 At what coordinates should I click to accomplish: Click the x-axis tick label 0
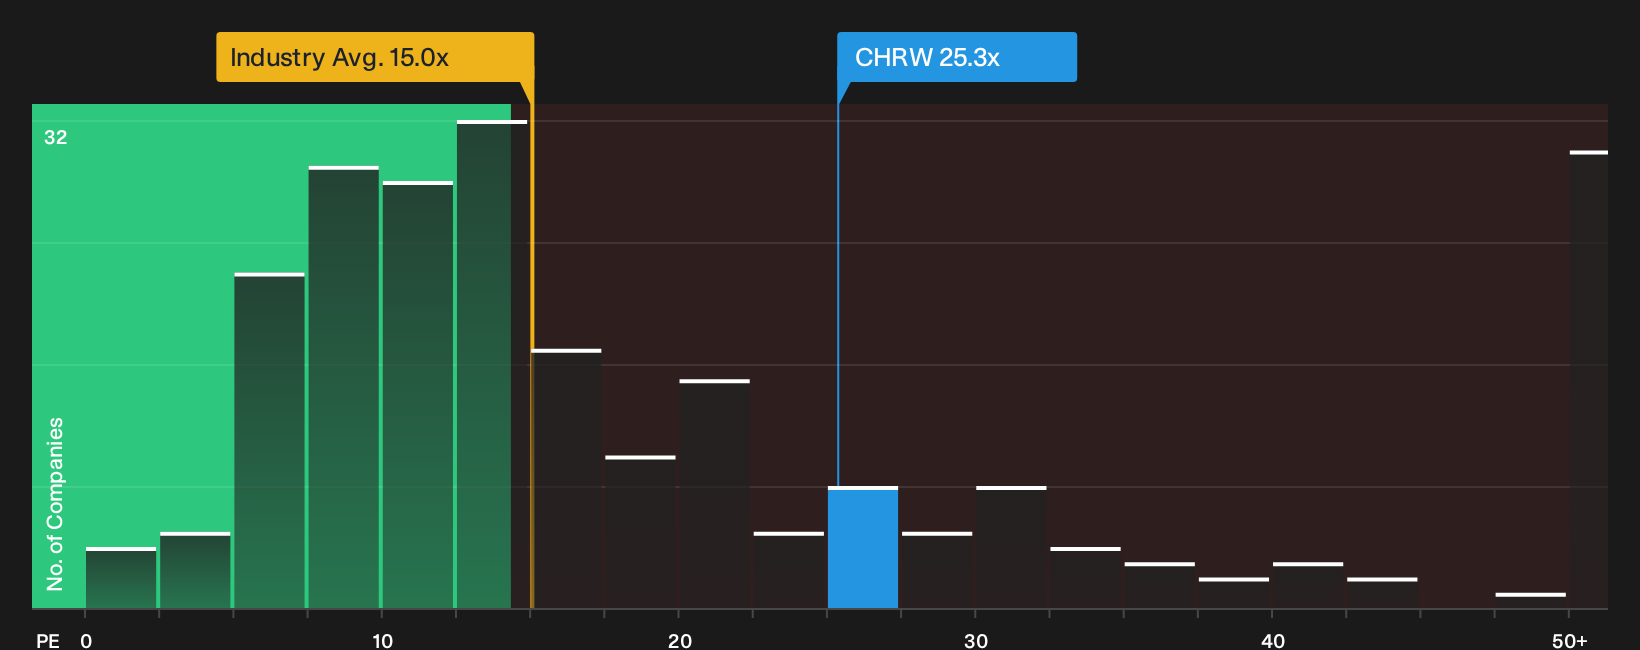(86, 641)
